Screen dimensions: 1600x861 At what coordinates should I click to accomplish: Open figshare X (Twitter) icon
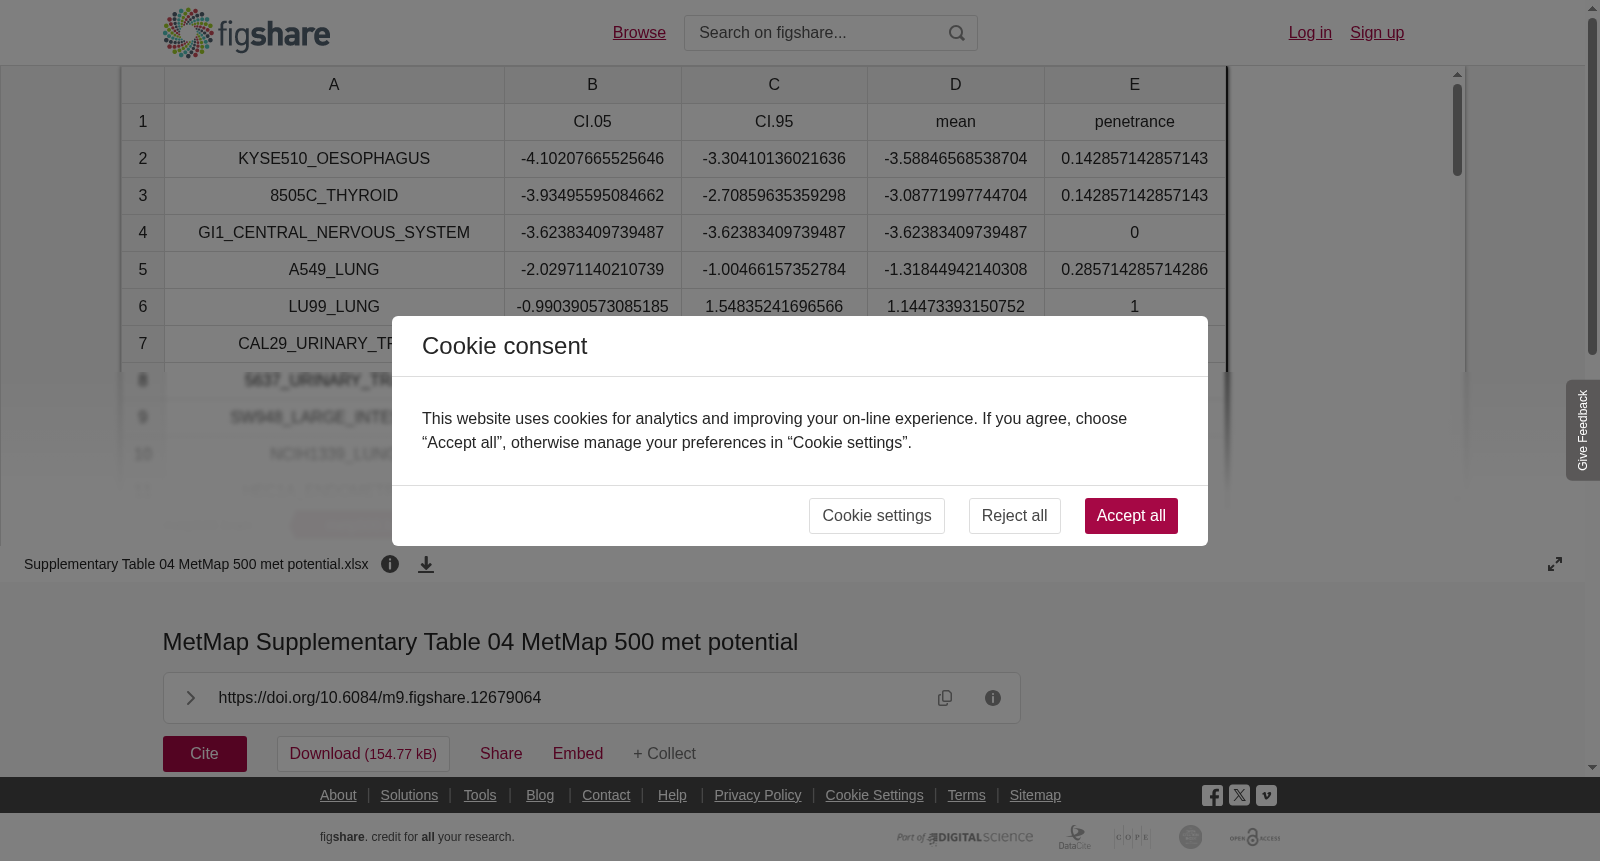pos(1239,795)
